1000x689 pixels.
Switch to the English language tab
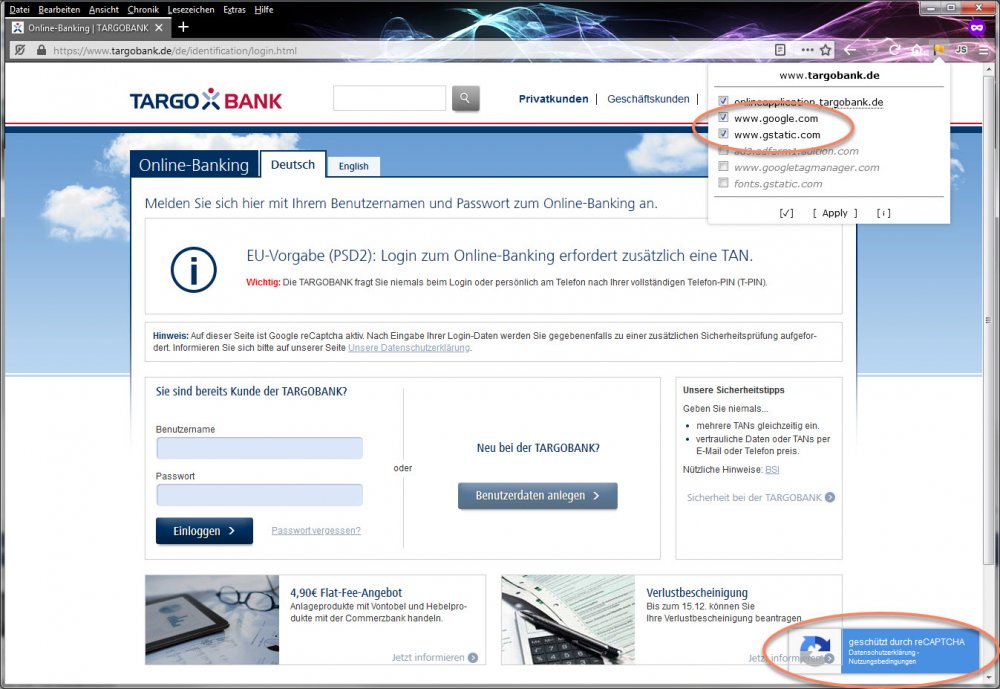click(x=353, y=166)
